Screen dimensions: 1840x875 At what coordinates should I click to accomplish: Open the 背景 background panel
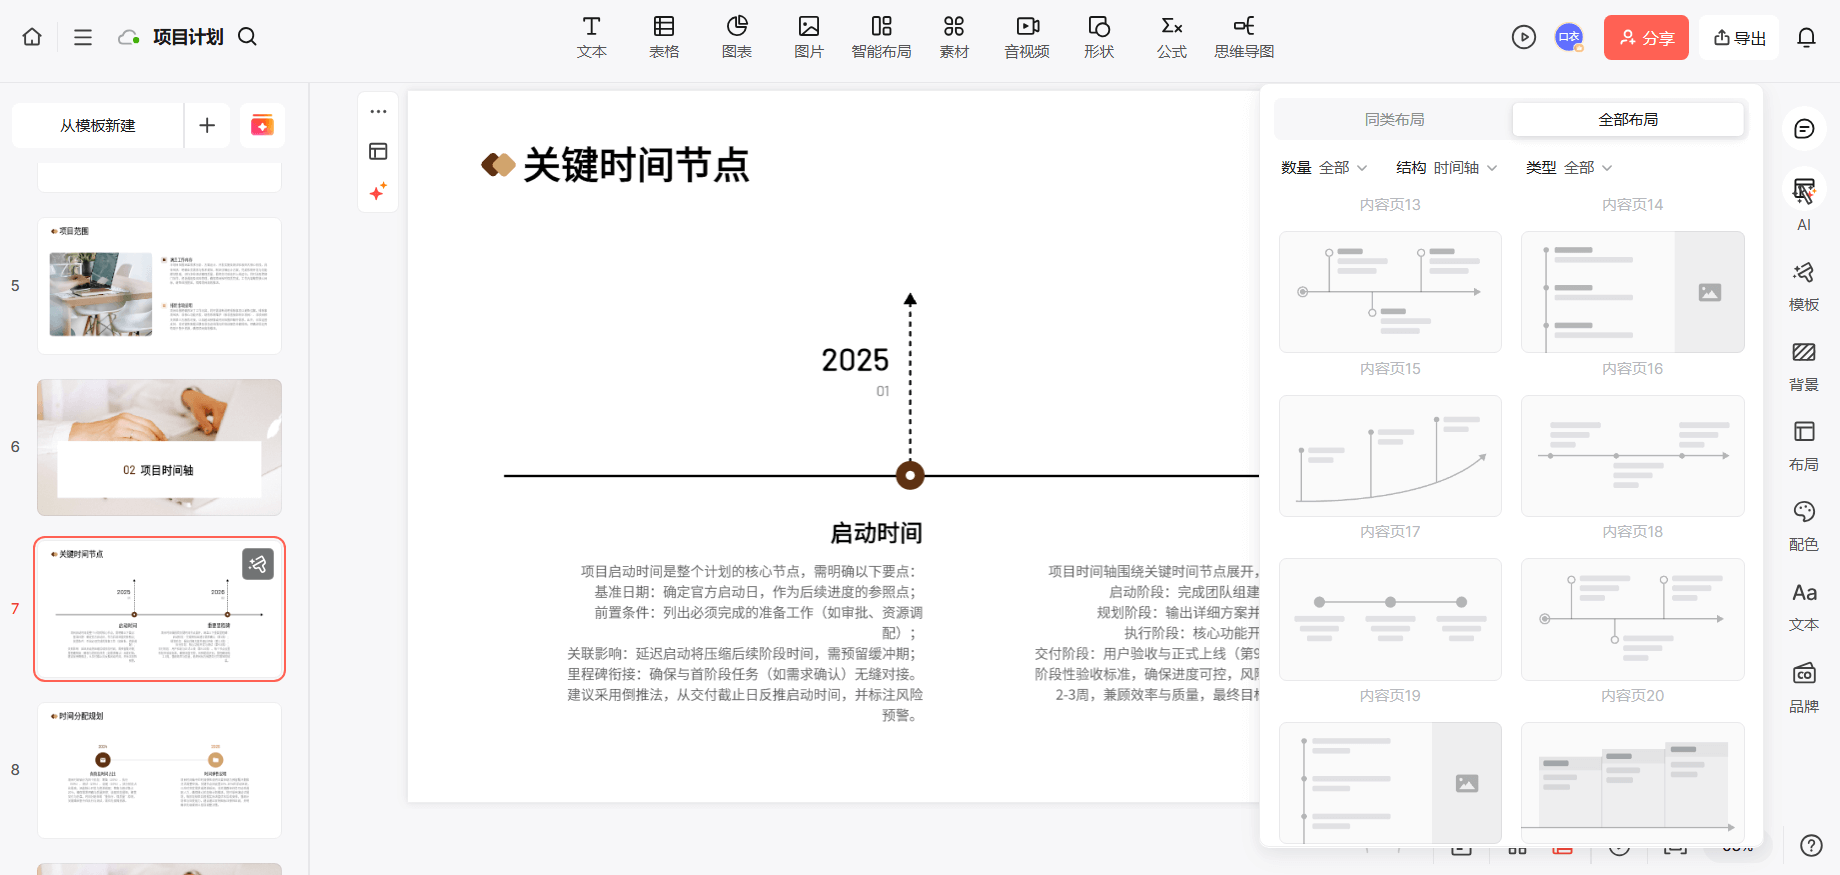tap(1804, 365)
